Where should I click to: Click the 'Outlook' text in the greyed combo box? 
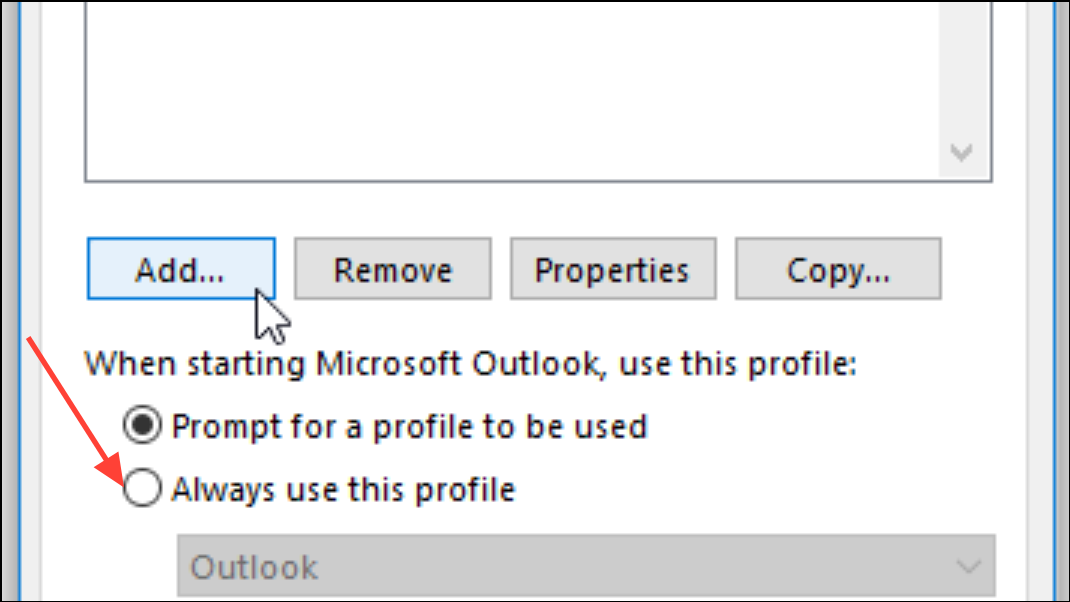click(x=254, y=567)
